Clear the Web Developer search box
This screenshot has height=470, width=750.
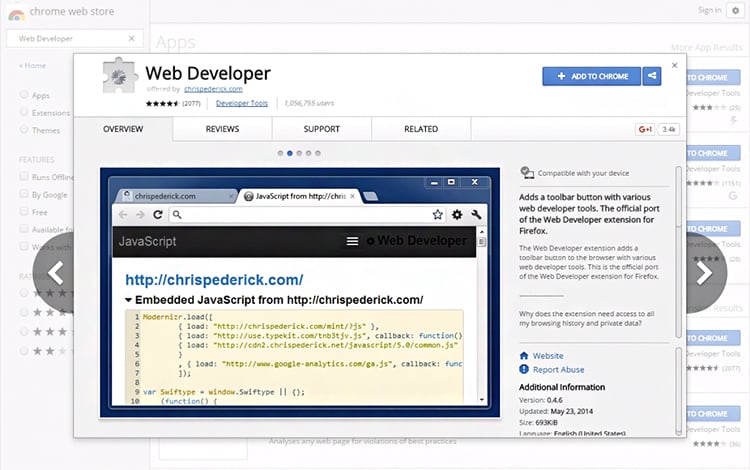coord(132,38)
